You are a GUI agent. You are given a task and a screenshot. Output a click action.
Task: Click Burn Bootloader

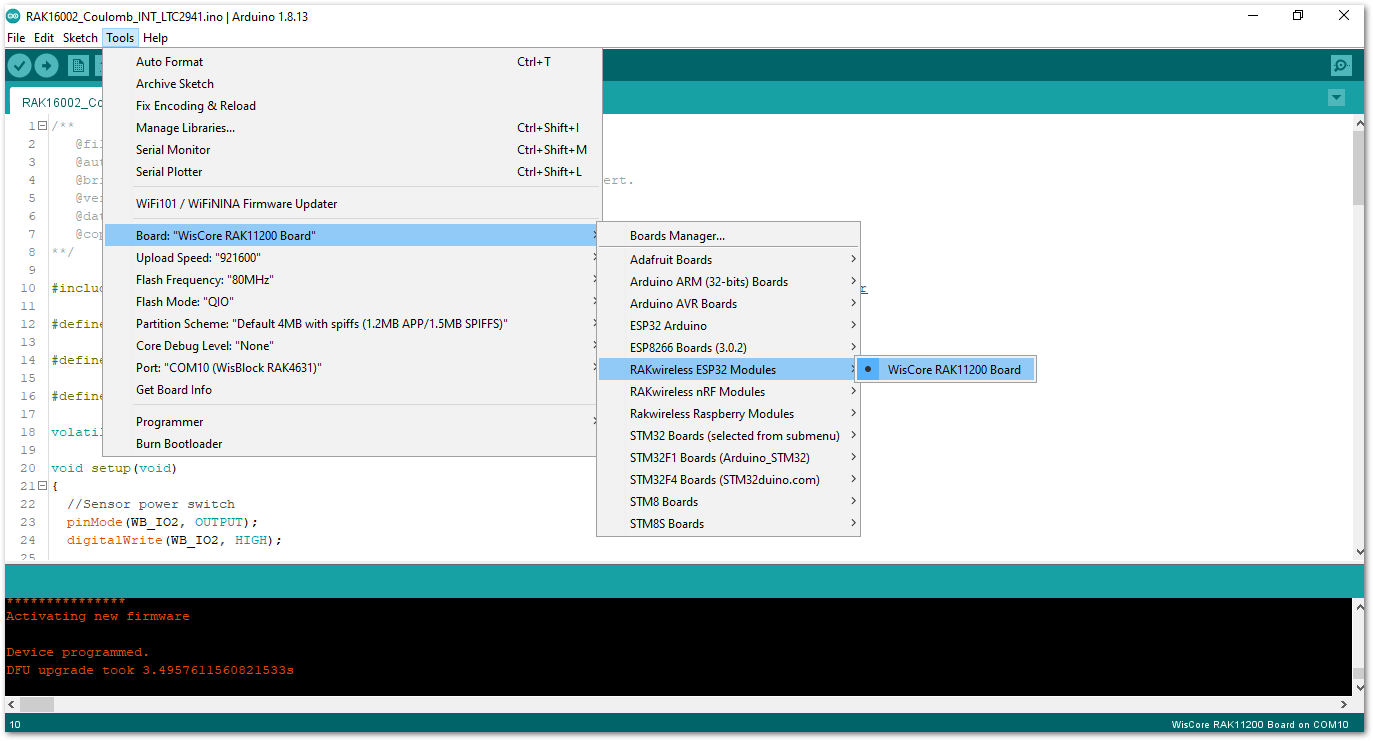pos(353,444)
